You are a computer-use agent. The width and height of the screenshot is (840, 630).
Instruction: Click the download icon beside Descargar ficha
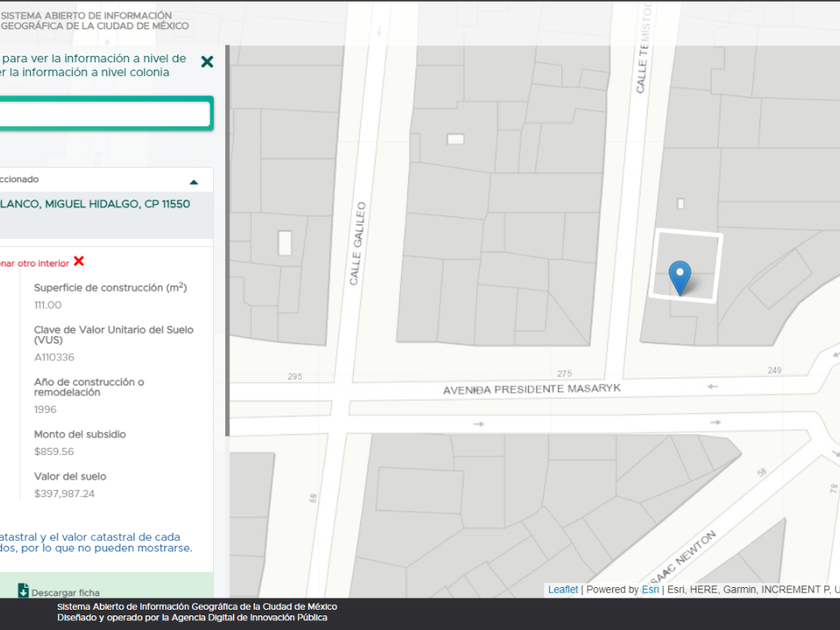(23, 591)
